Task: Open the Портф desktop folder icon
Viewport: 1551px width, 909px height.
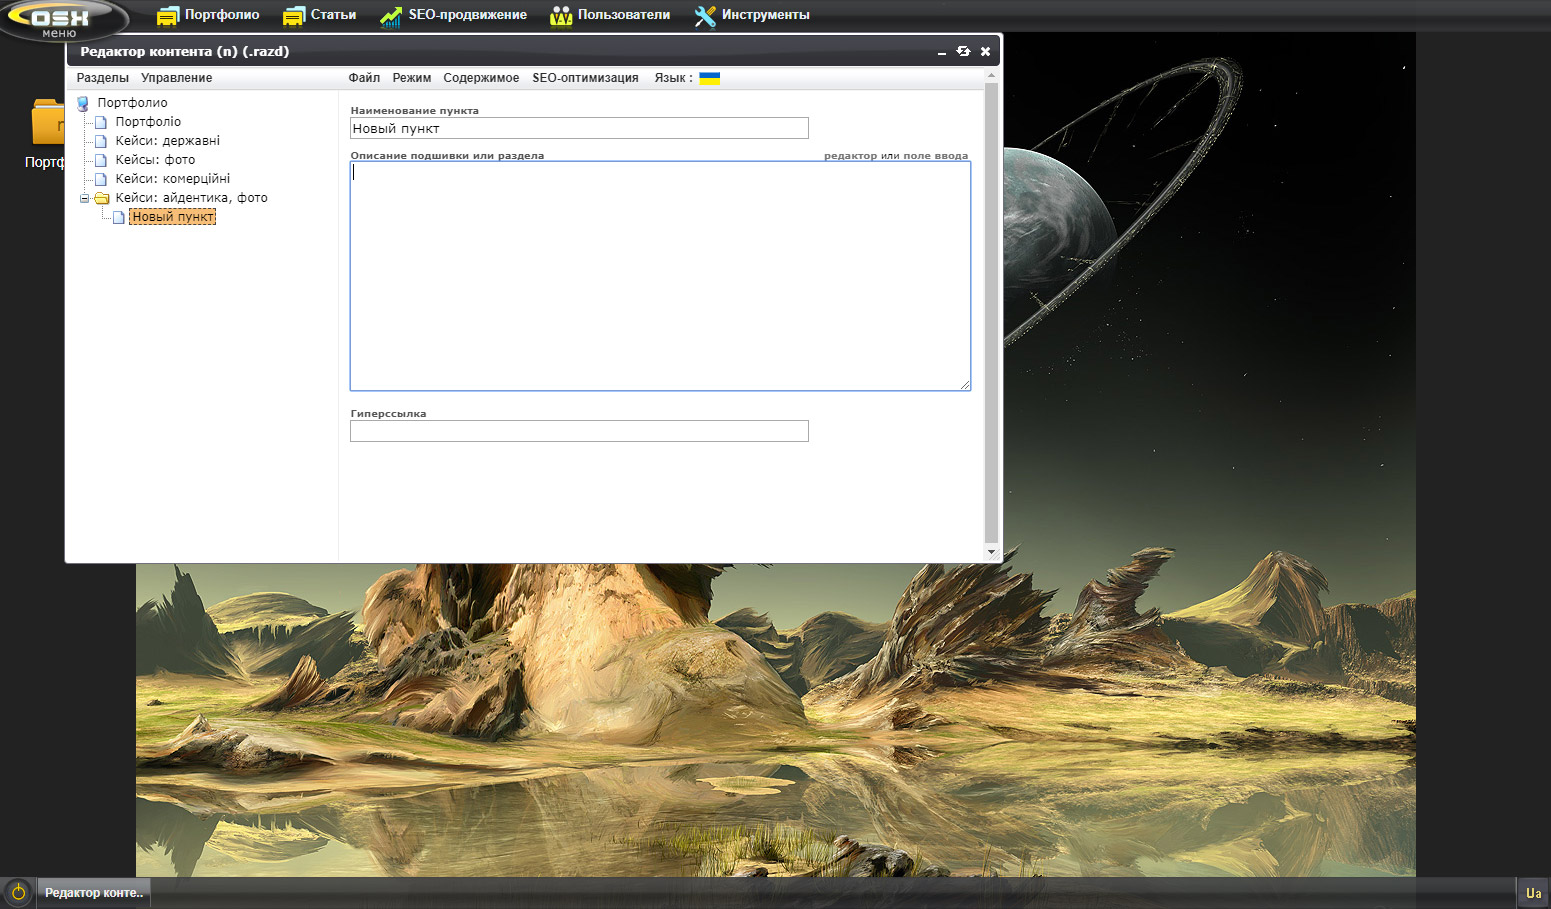Action: coord(47,123)
